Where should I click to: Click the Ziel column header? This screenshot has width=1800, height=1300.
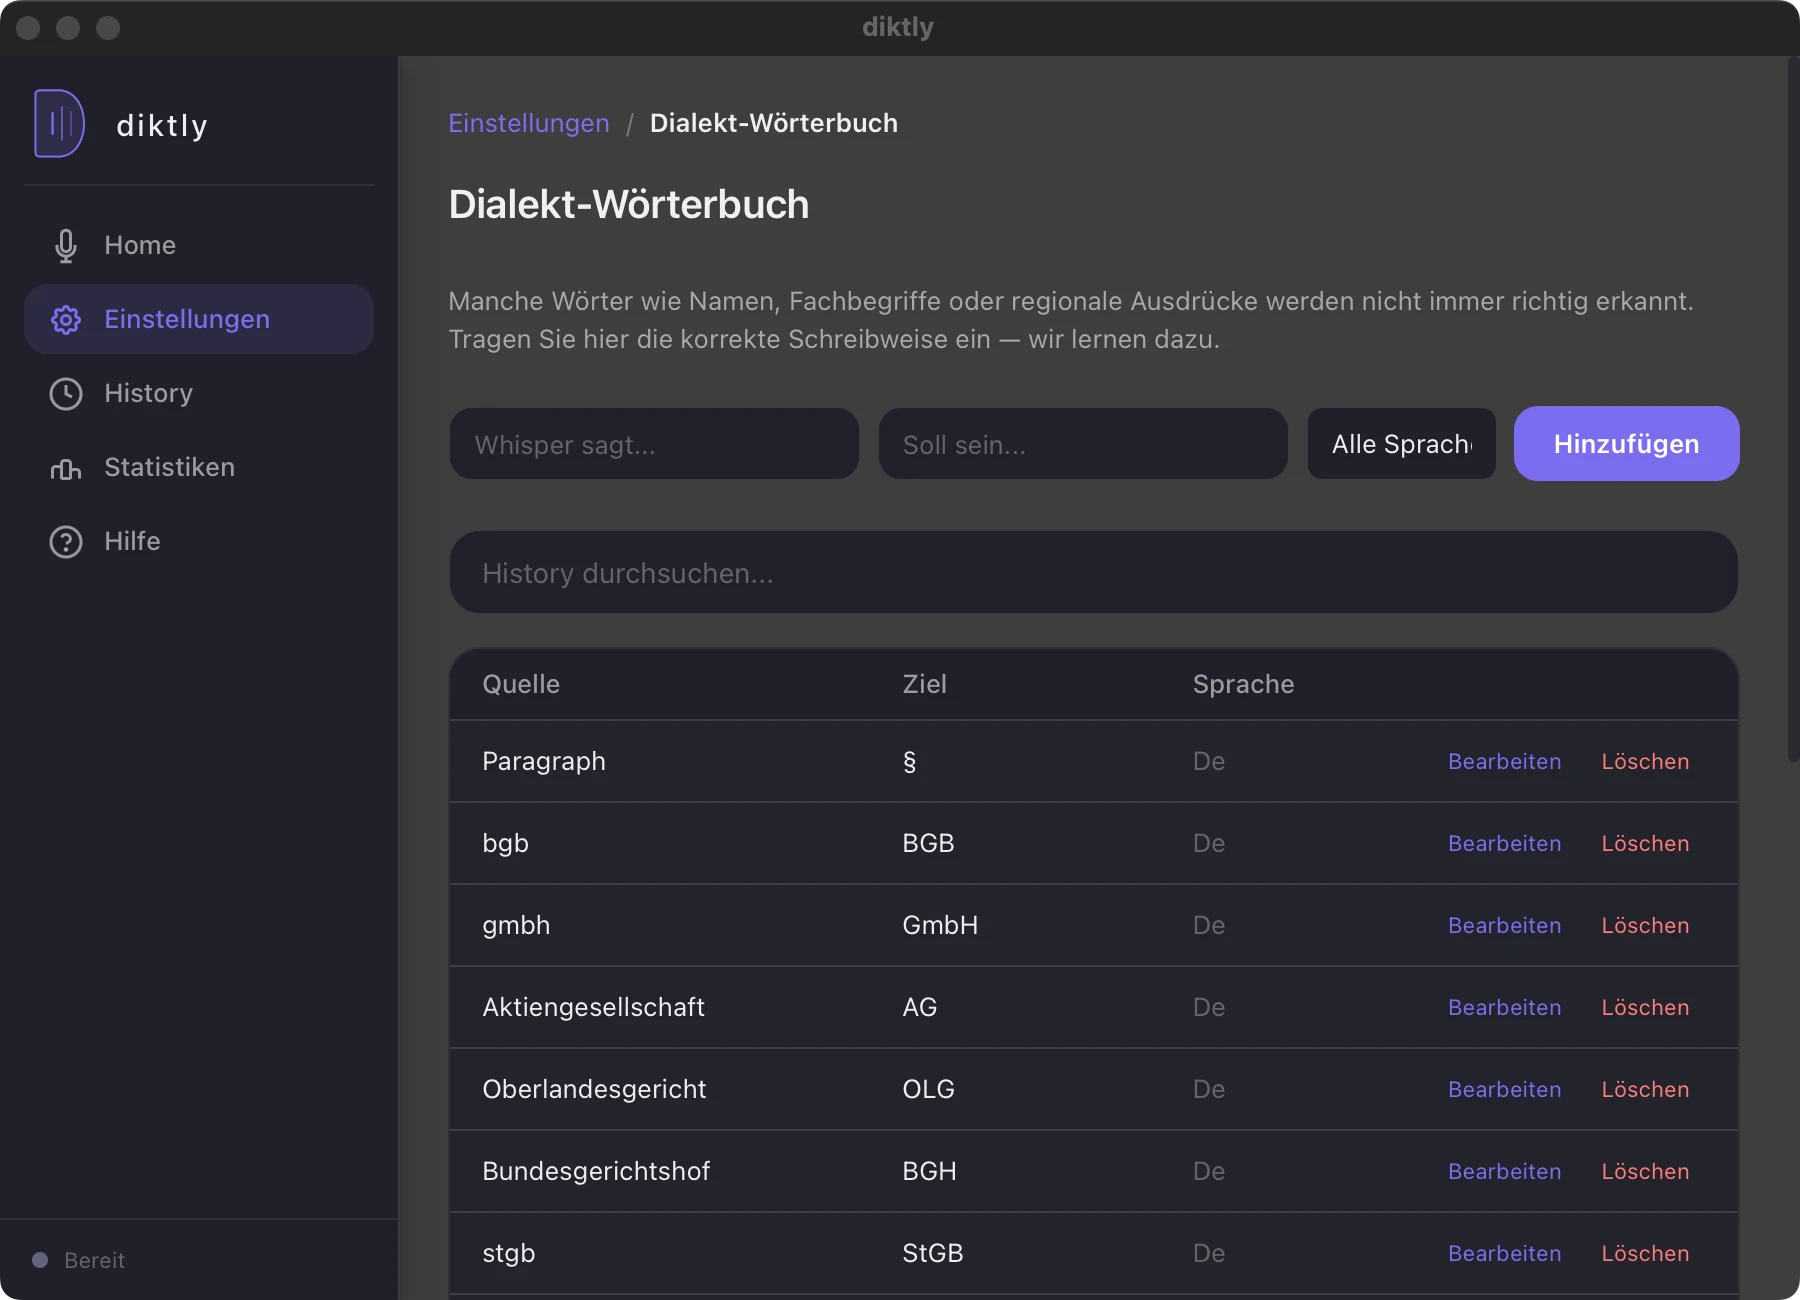coord(924,684)
